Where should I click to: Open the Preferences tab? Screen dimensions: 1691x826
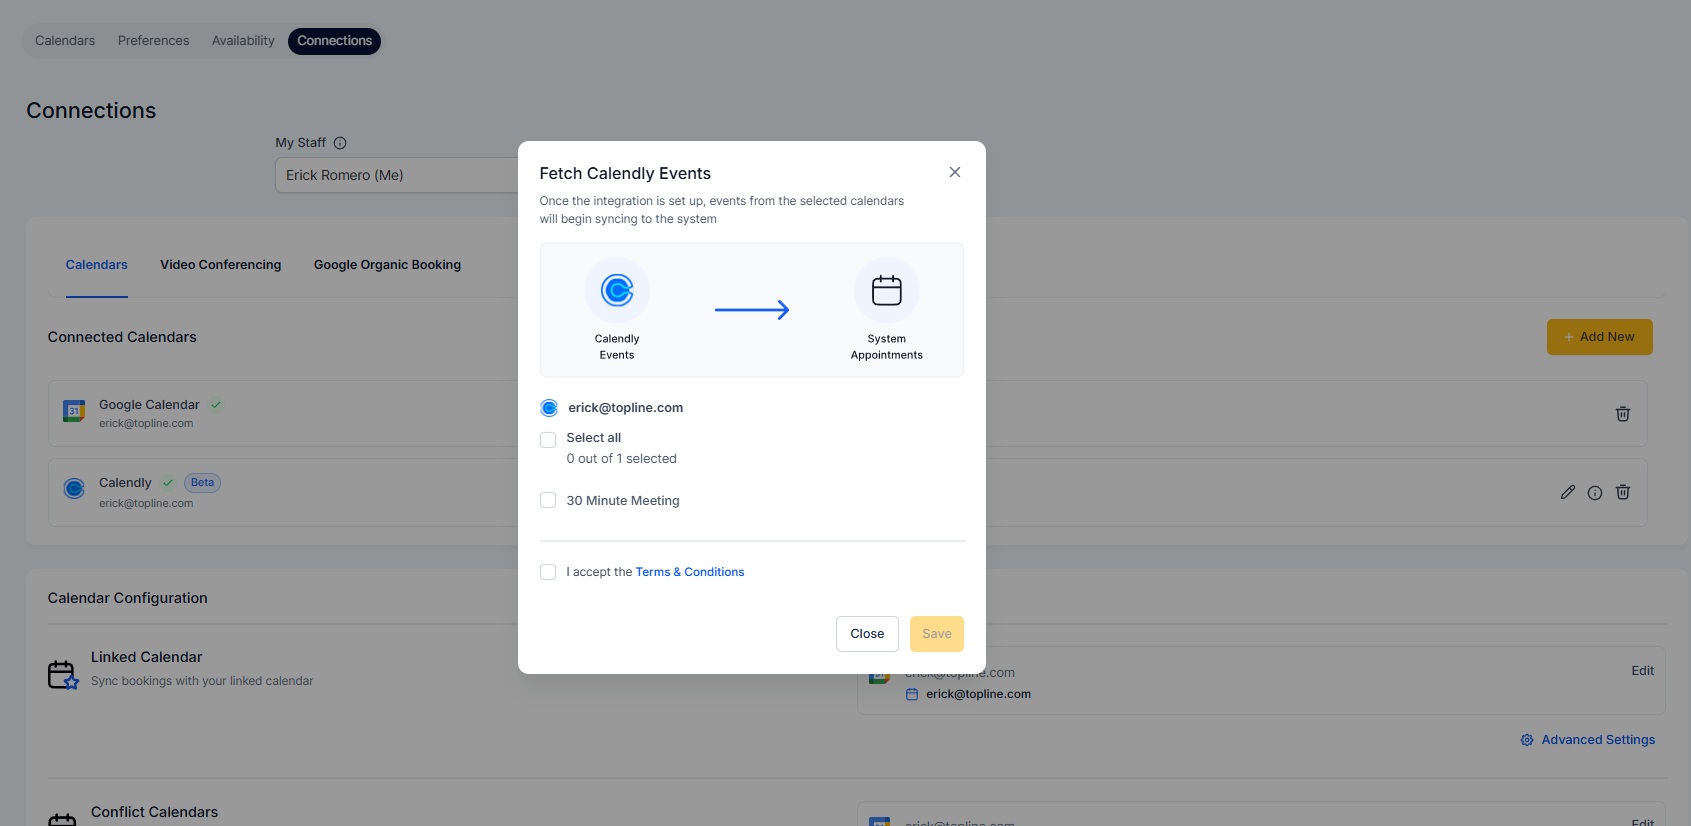click(x=153, y=41)
